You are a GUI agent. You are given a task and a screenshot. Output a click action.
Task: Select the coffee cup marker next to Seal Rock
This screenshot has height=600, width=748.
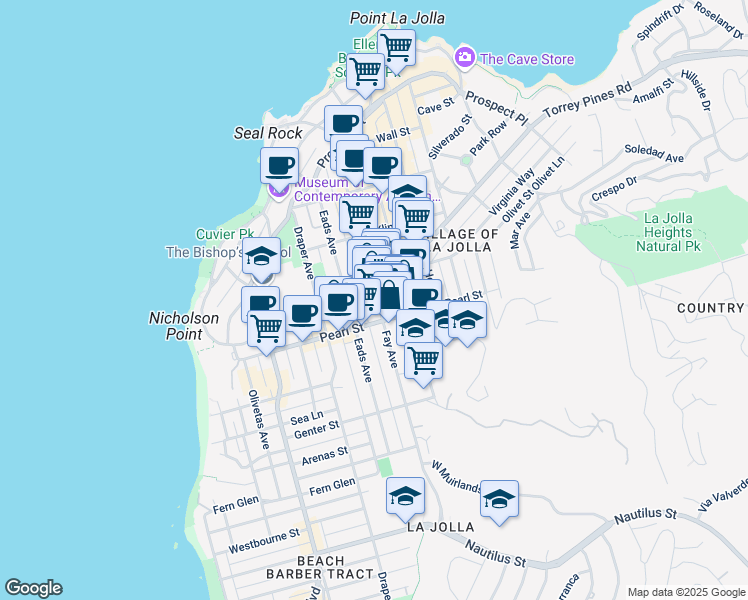280,166
